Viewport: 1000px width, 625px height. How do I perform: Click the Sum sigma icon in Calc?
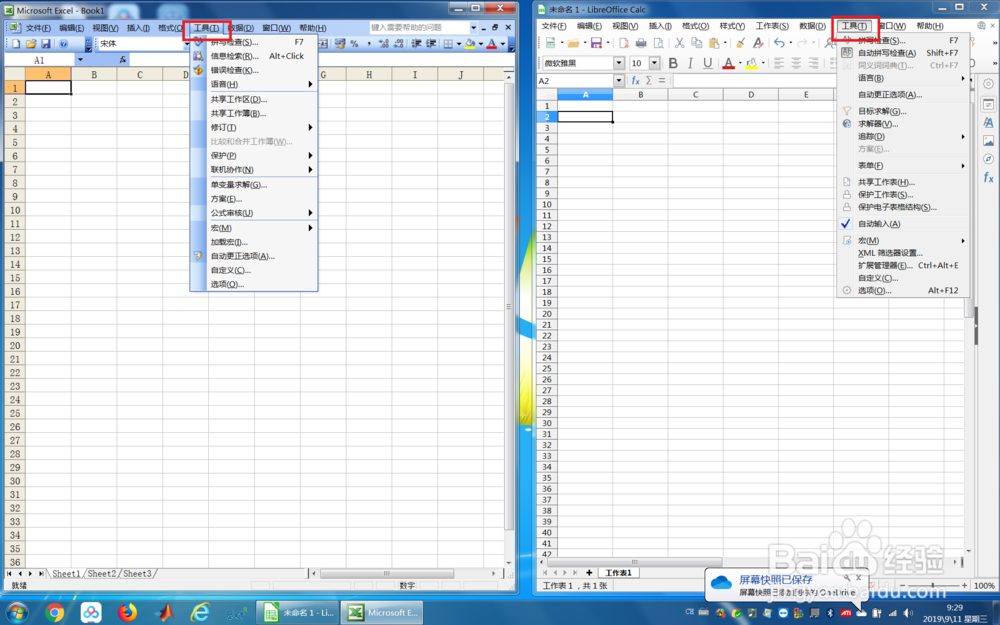649,80
